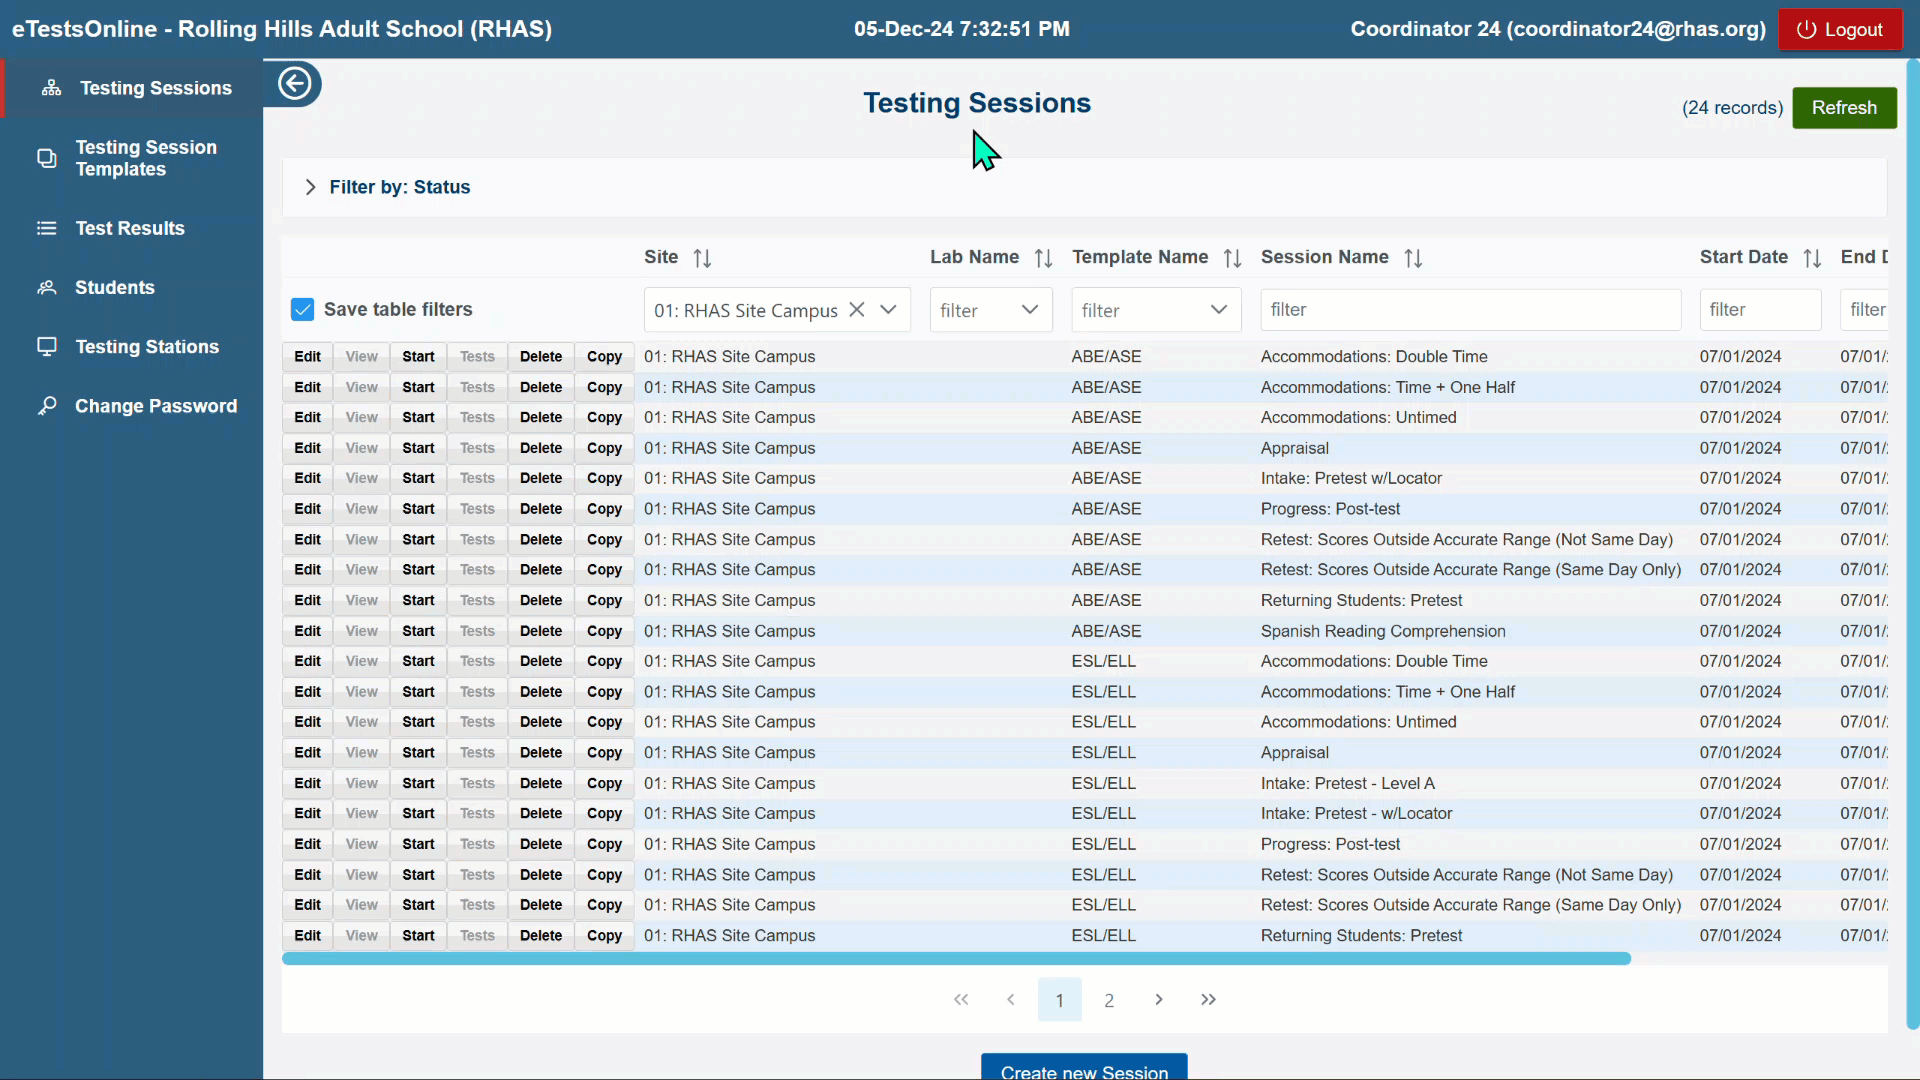Screen dimensions: 1920x1080
Task: Click the page vertical scrollbar
Action: (x=1912, y=545)
